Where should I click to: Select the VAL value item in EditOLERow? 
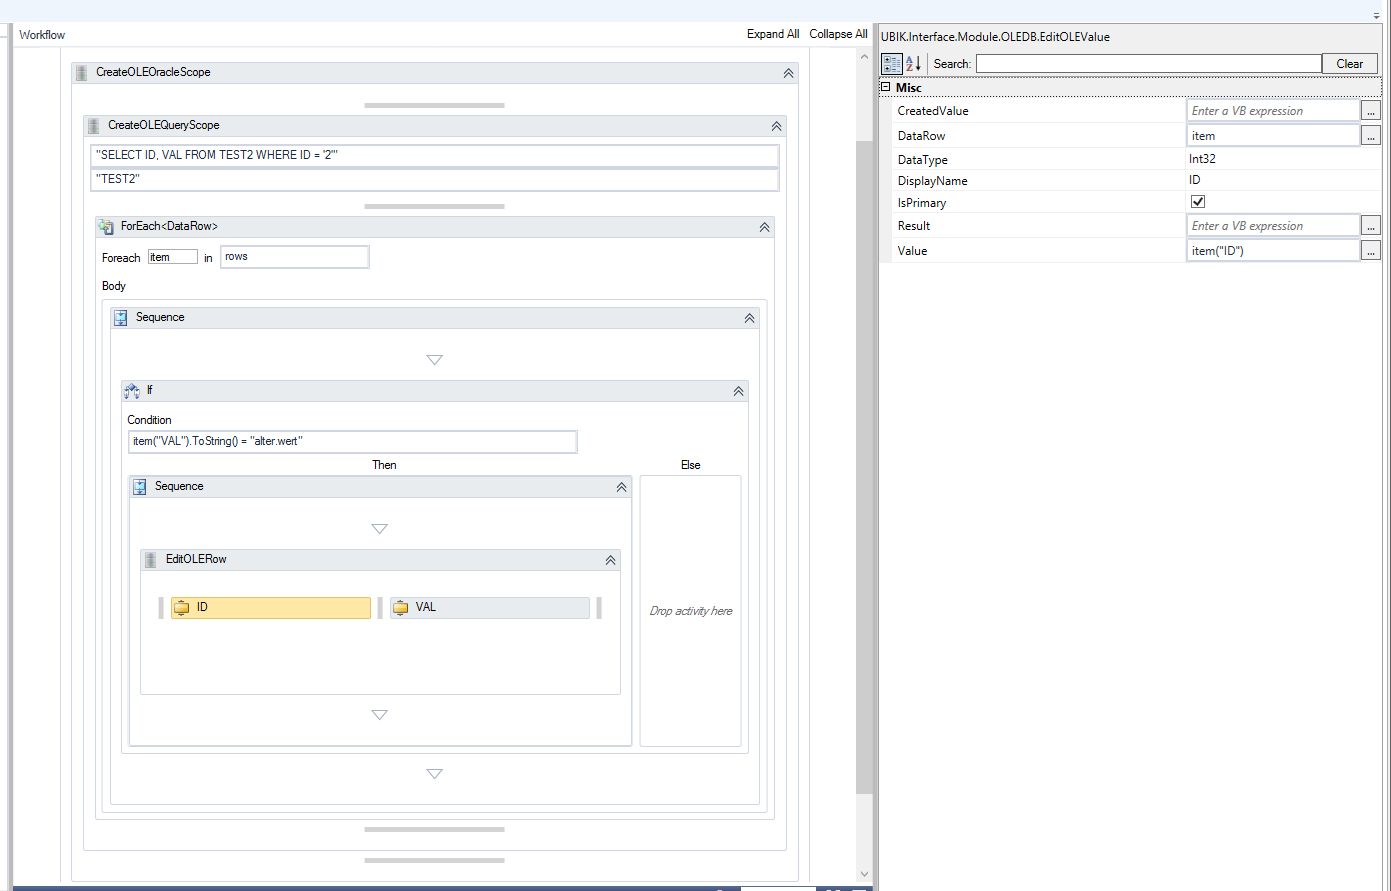click(489, 608)
